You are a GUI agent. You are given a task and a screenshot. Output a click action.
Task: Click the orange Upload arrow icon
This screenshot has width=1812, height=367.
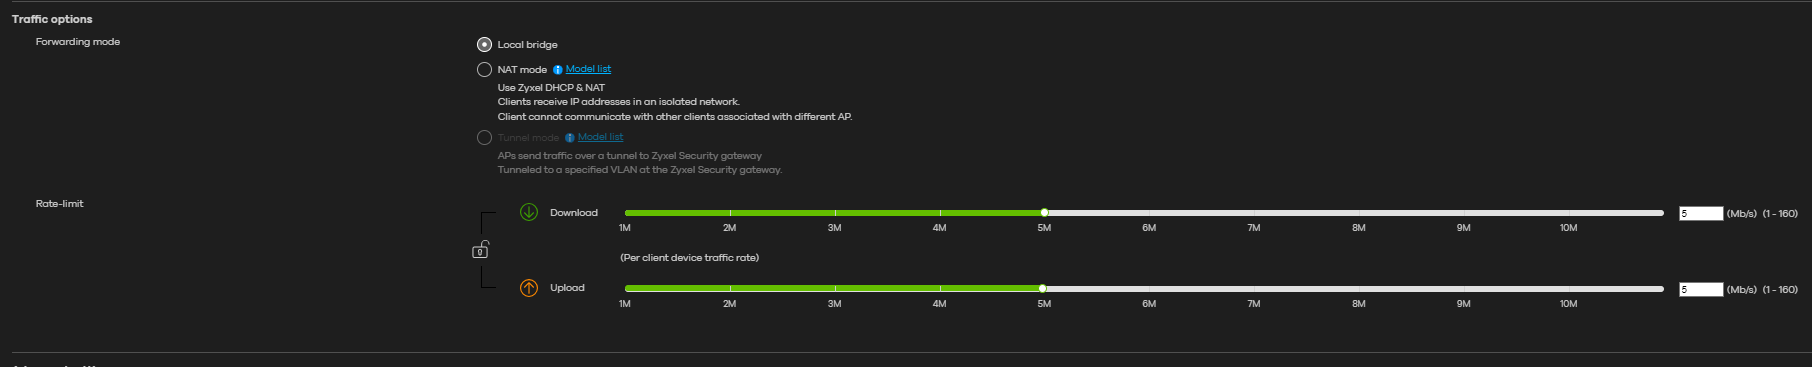tap(529, 288)
